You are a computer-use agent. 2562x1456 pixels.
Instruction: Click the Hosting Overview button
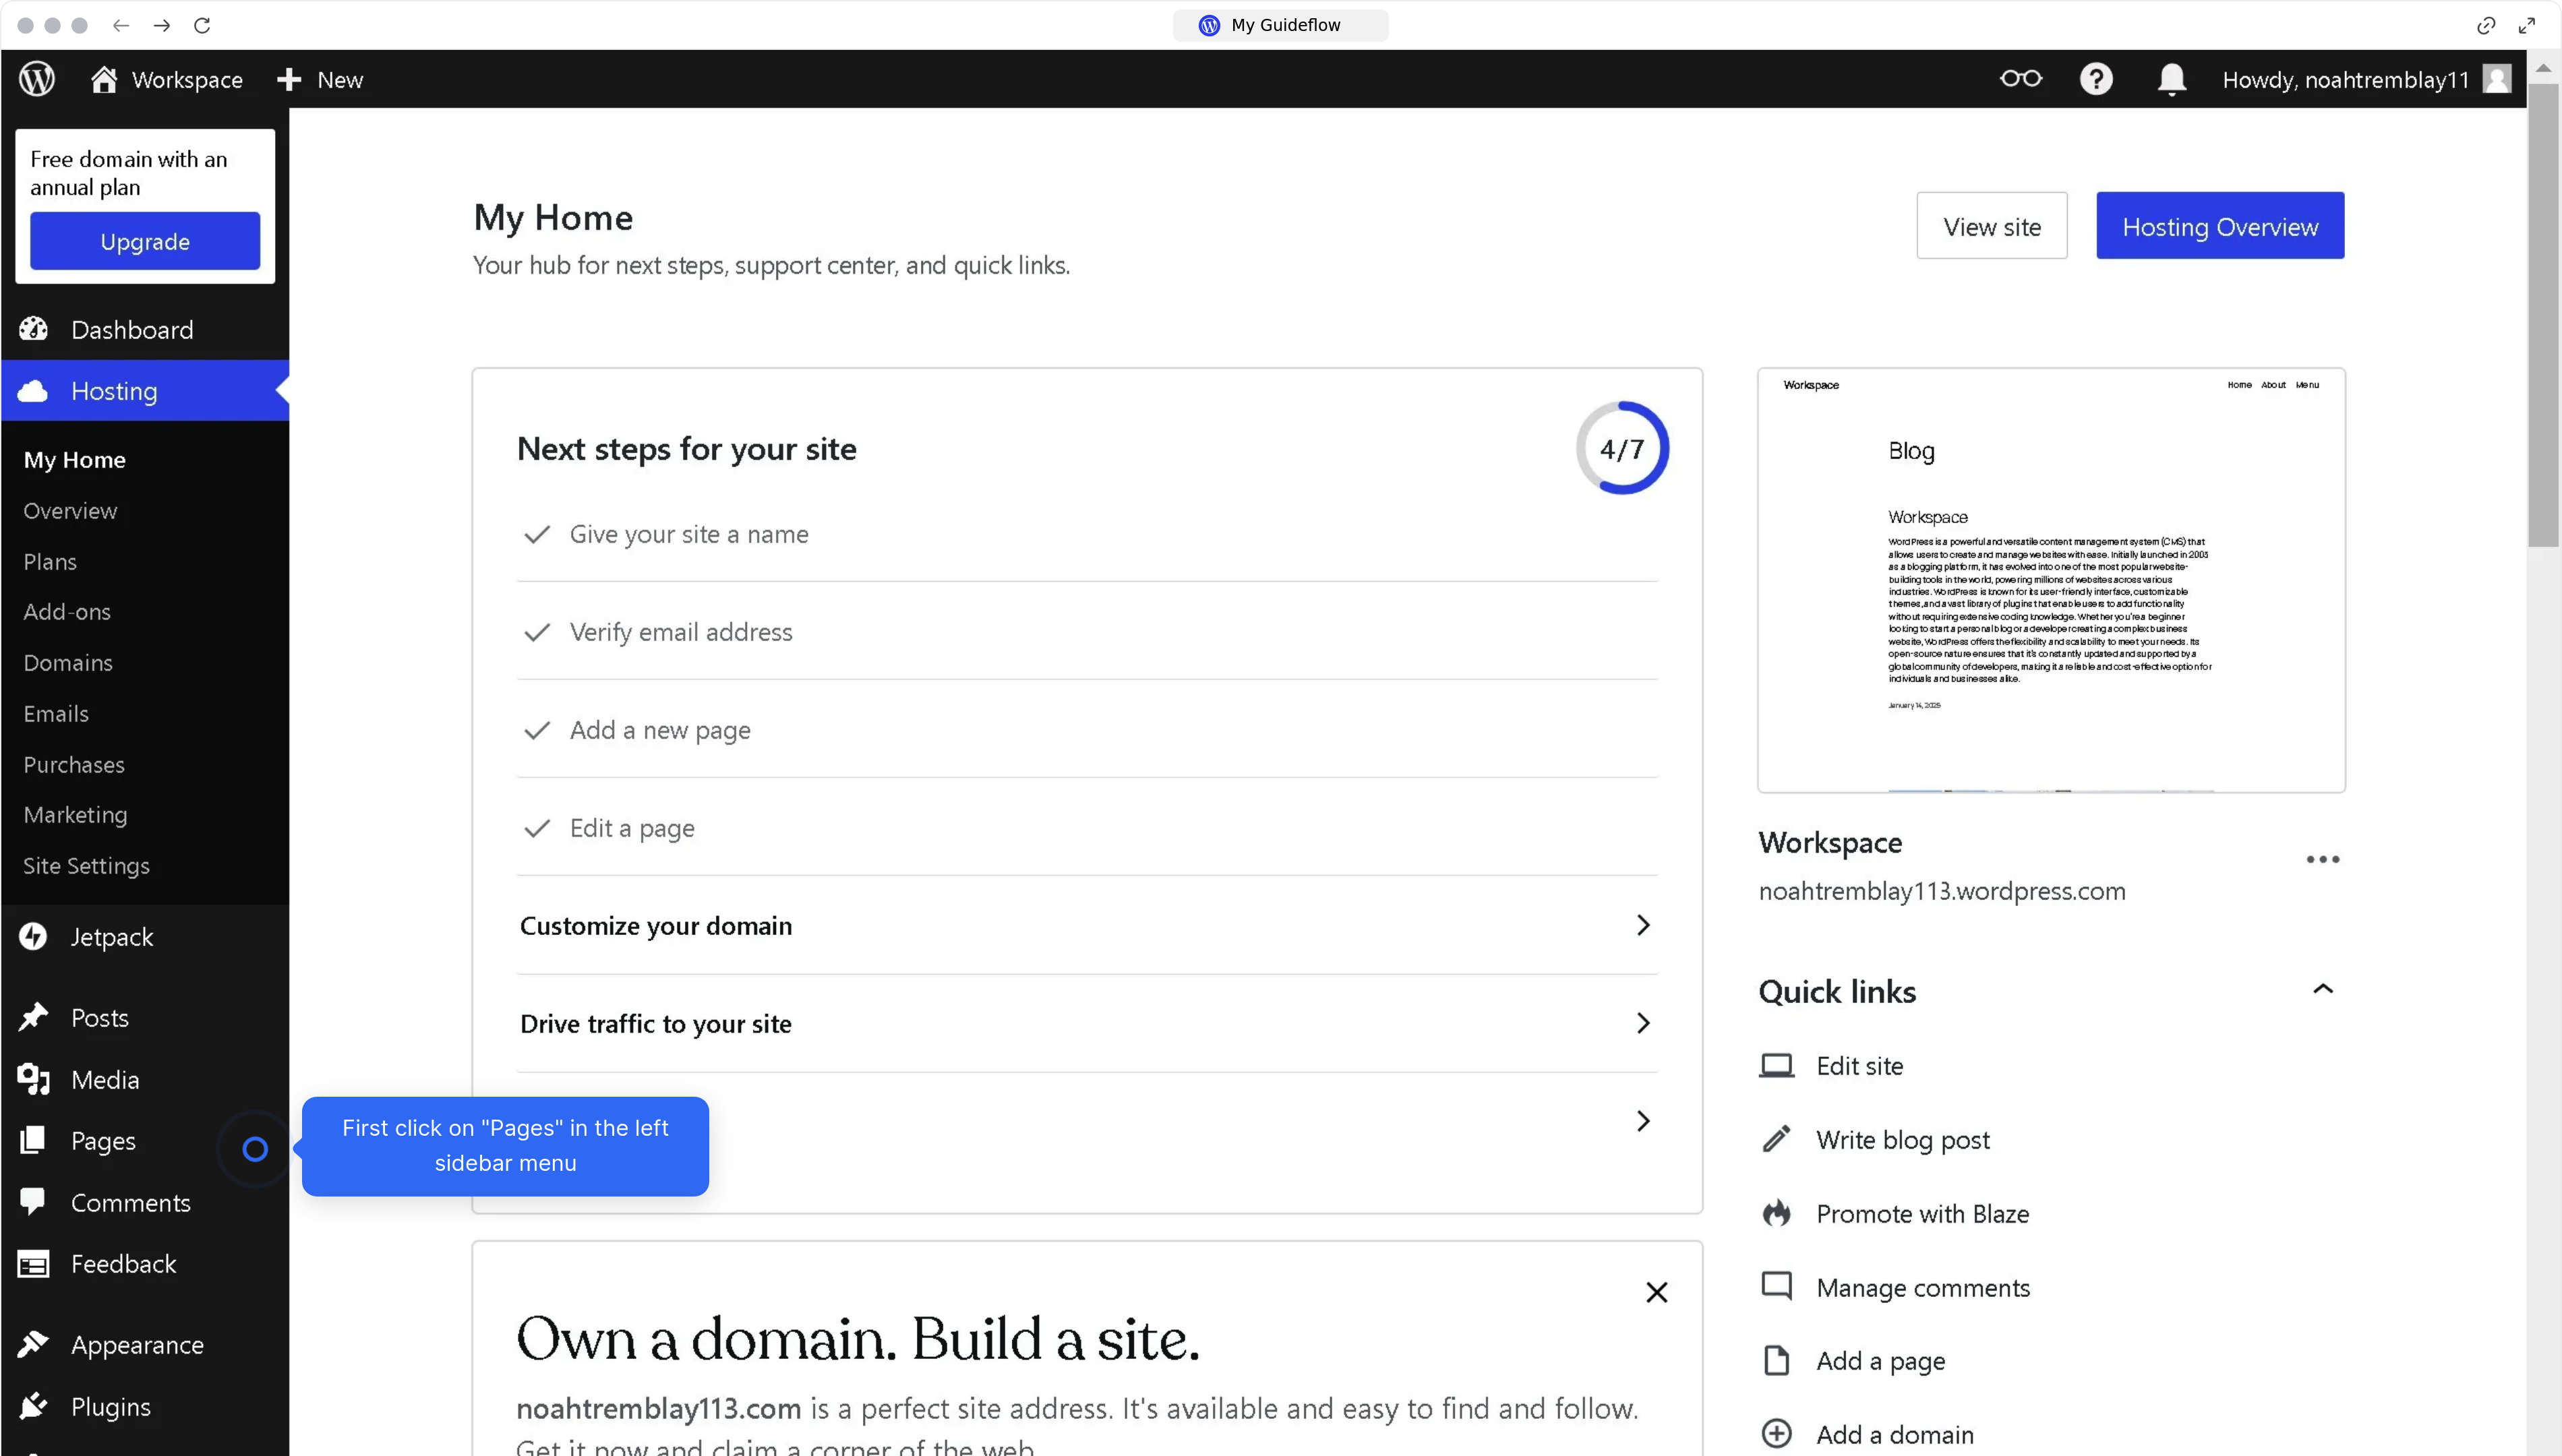point(2220,226)
